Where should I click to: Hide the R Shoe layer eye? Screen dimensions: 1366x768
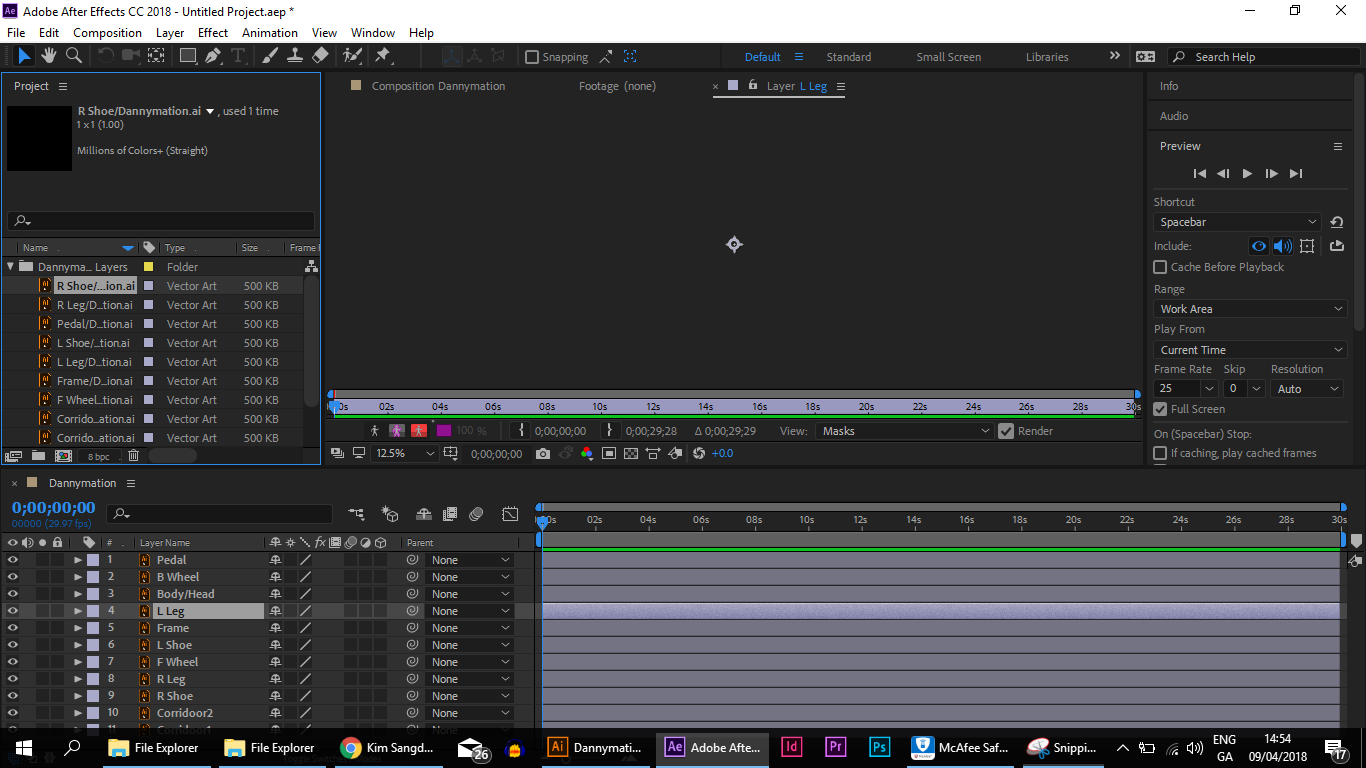[13, 696]
